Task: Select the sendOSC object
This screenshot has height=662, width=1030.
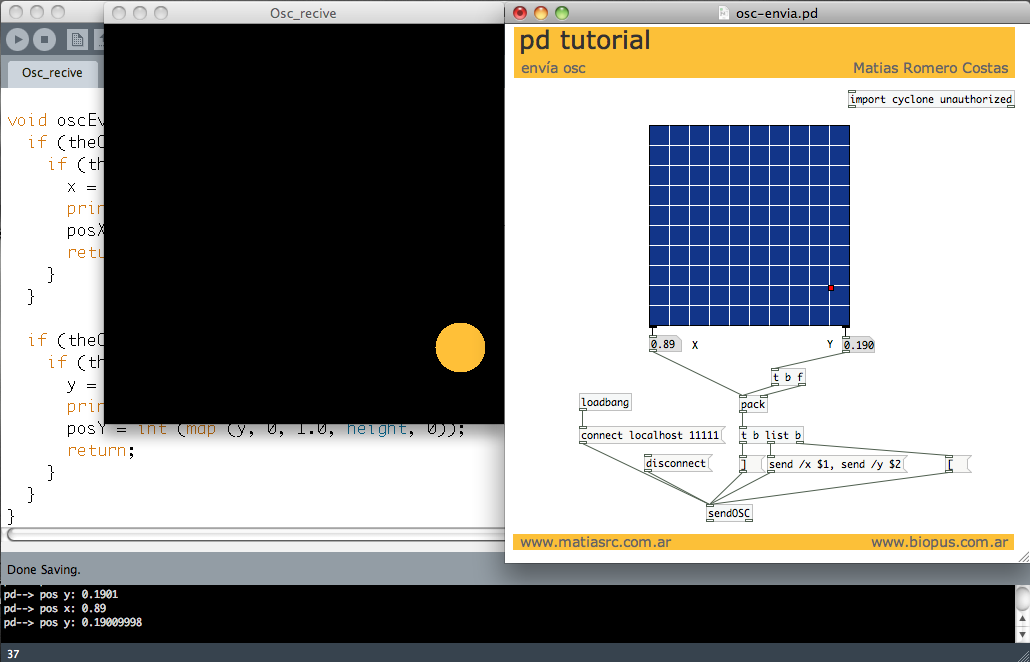Action: point(729,514)
